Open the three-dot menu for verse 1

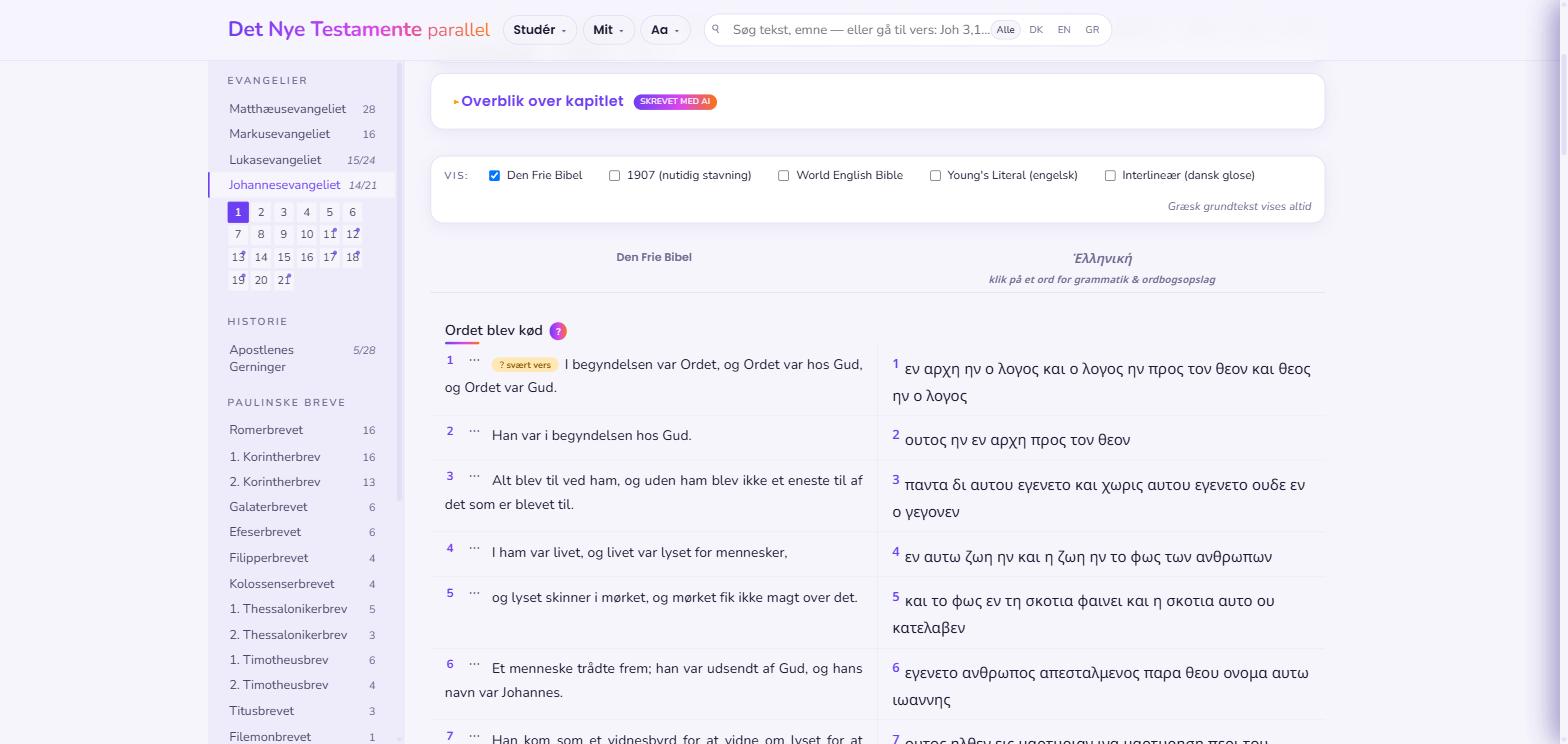pos(474,360)
